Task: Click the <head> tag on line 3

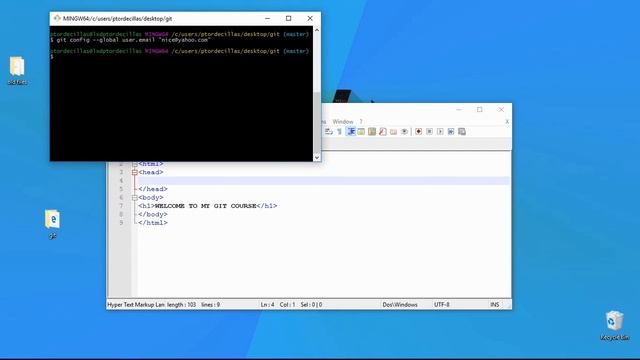Action: coord(151,172)
